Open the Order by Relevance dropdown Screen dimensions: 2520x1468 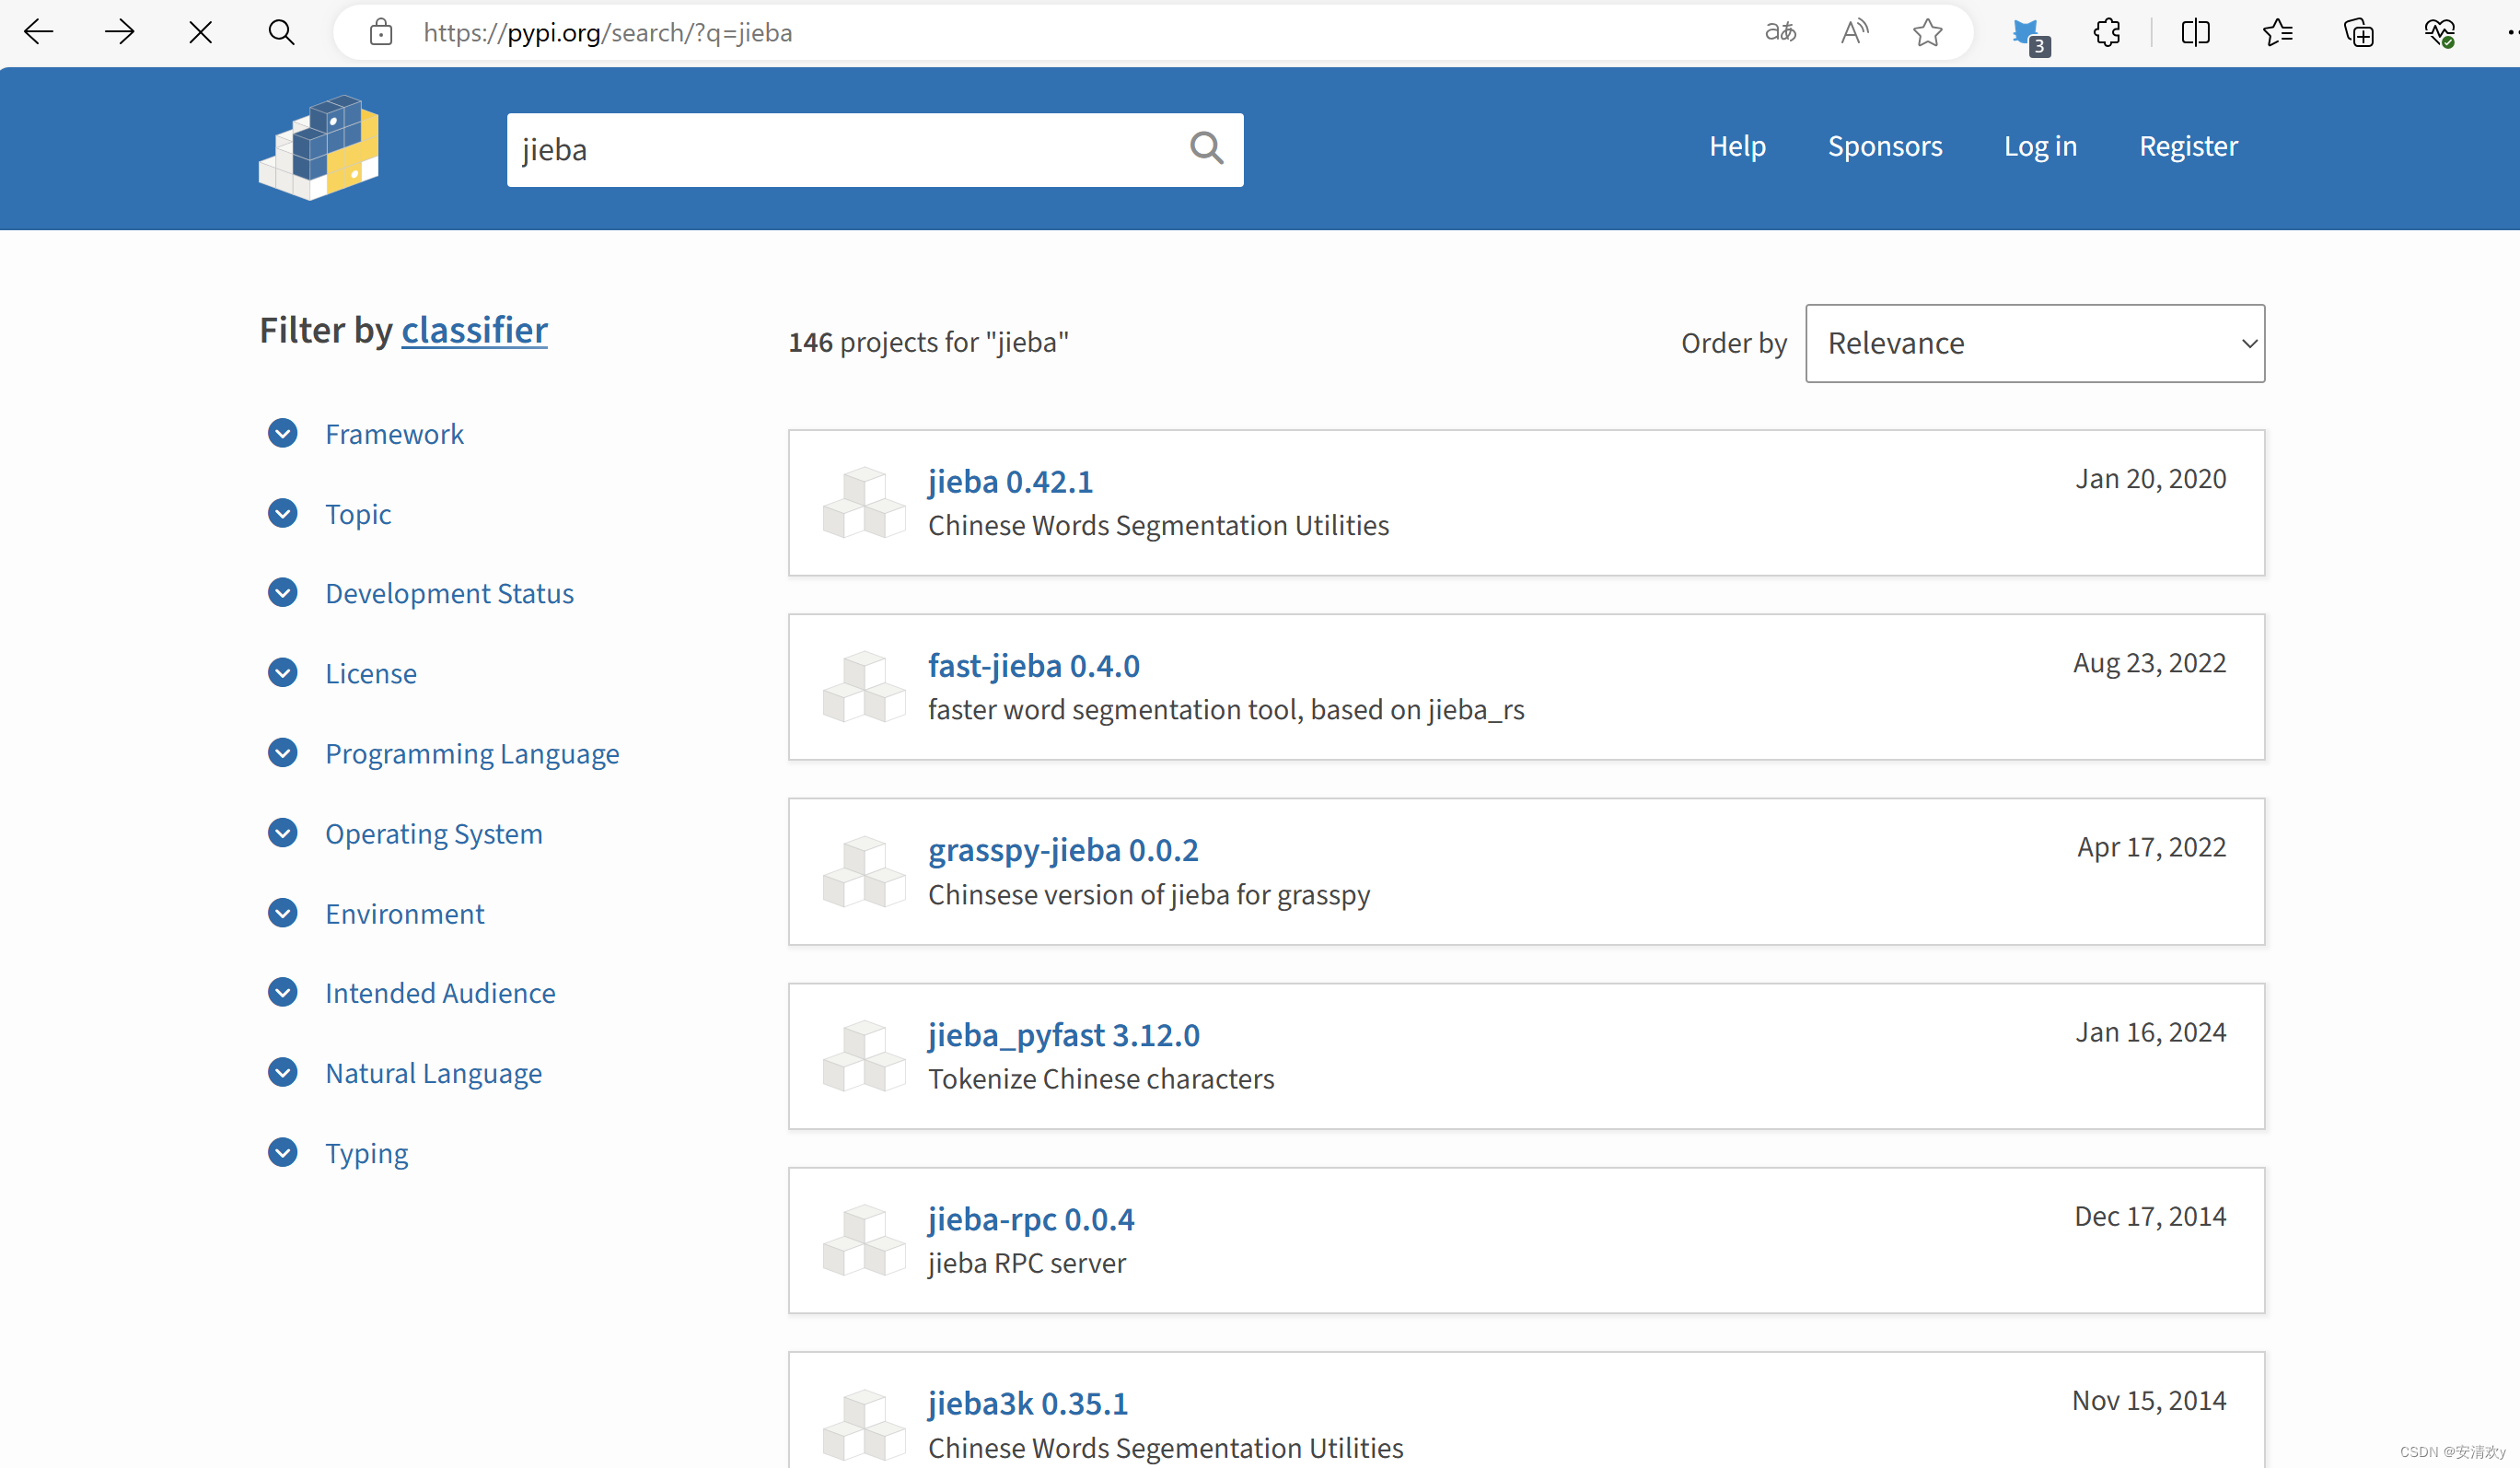tap(2034, 343)
